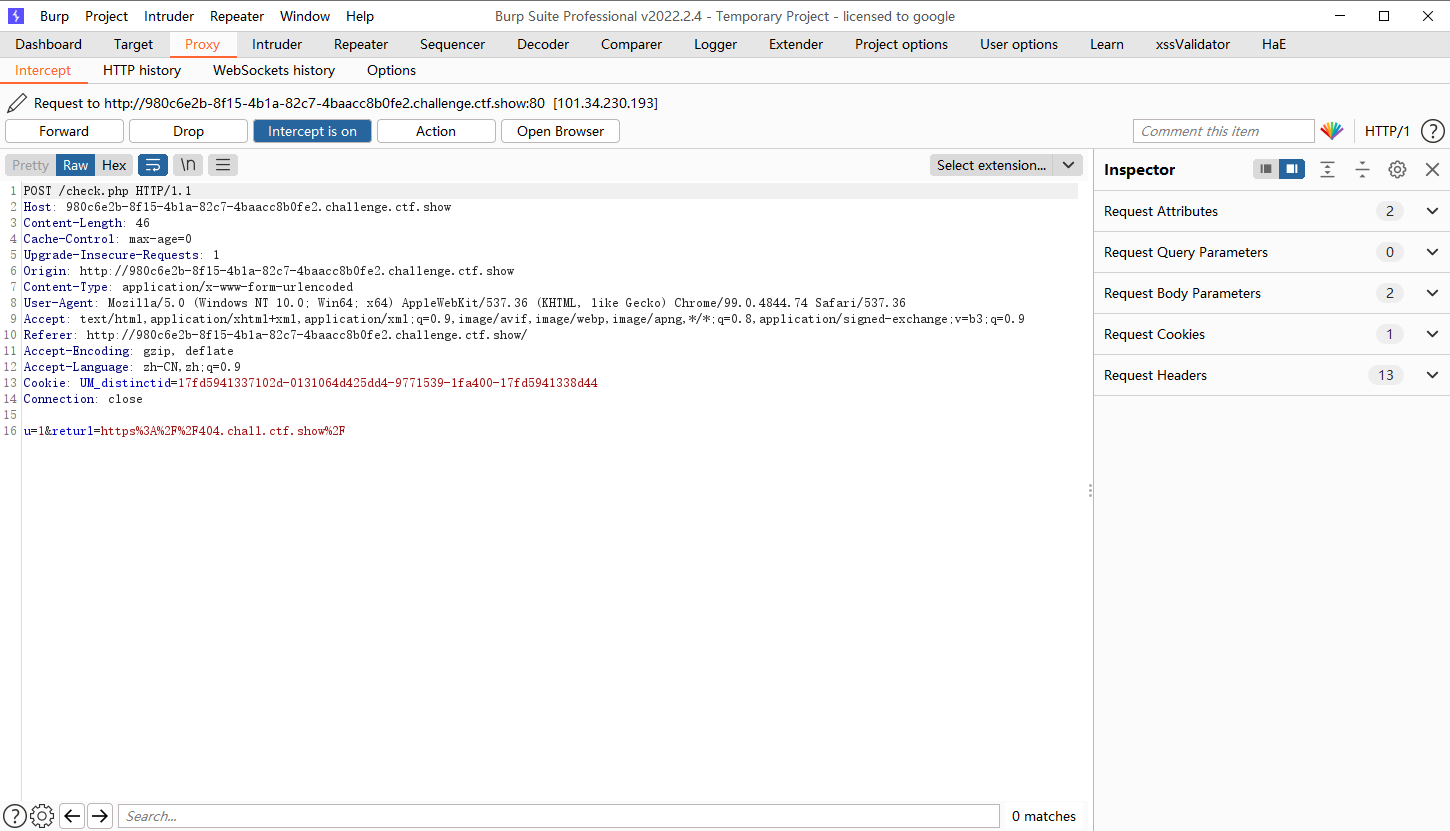Click the Cookie UM_distinctid header line
The height and width of the screenshot is (831, 1450).
(310, 382)
